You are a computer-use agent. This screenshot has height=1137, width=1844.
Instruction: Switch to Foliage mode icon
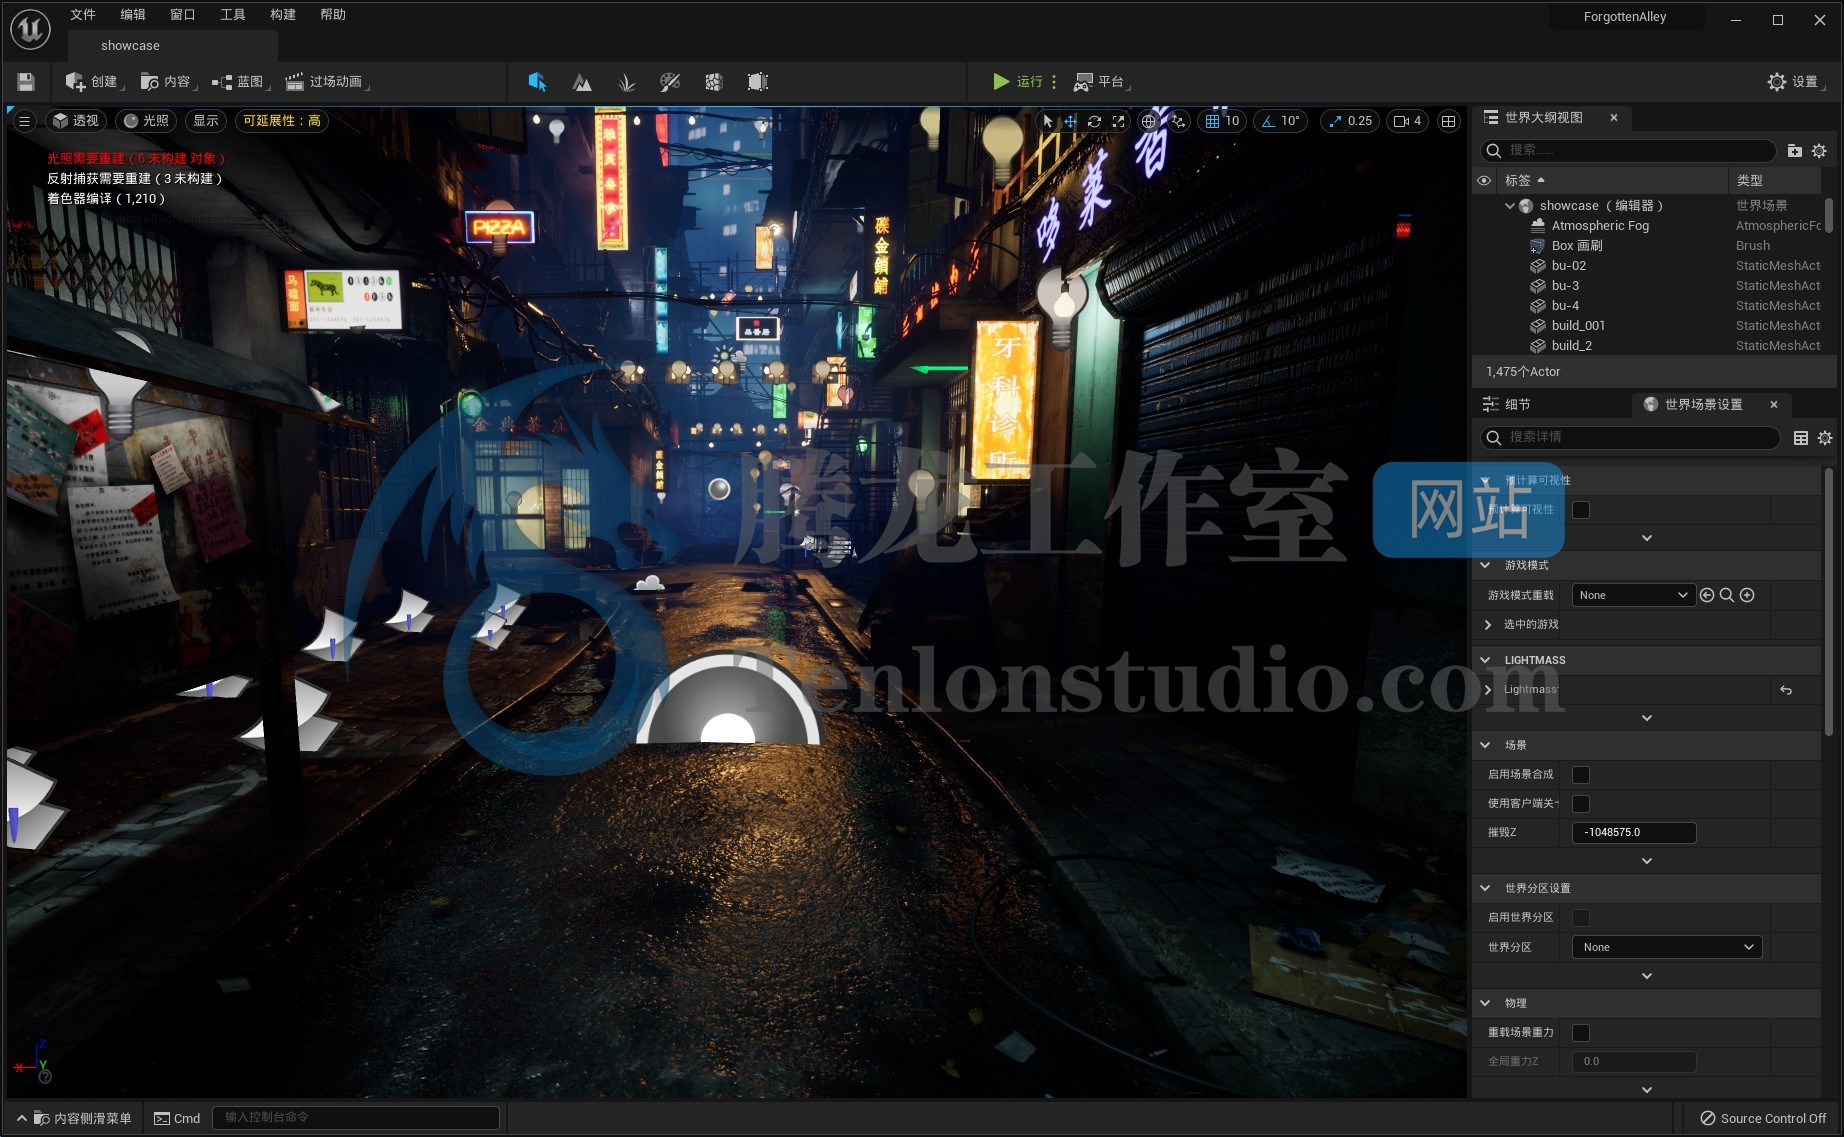(x=626, y=82)
